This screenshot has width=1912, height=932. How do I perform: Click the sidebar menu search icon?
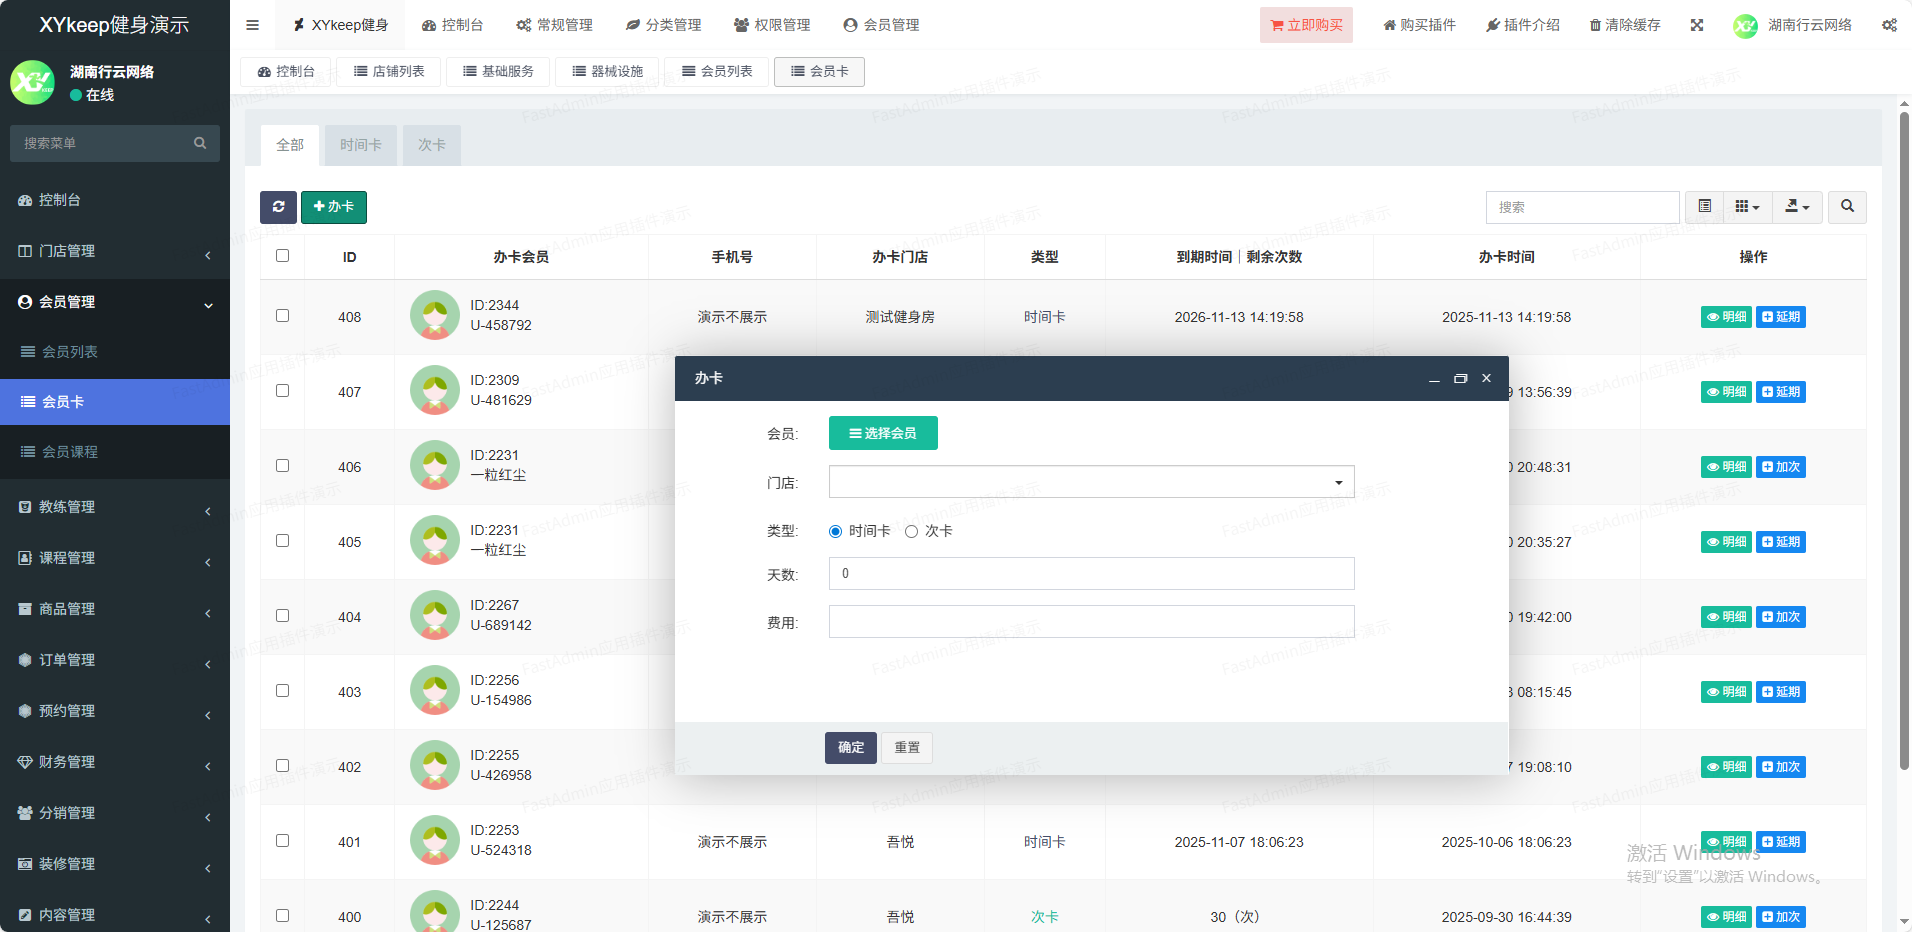tap(200, 143)
